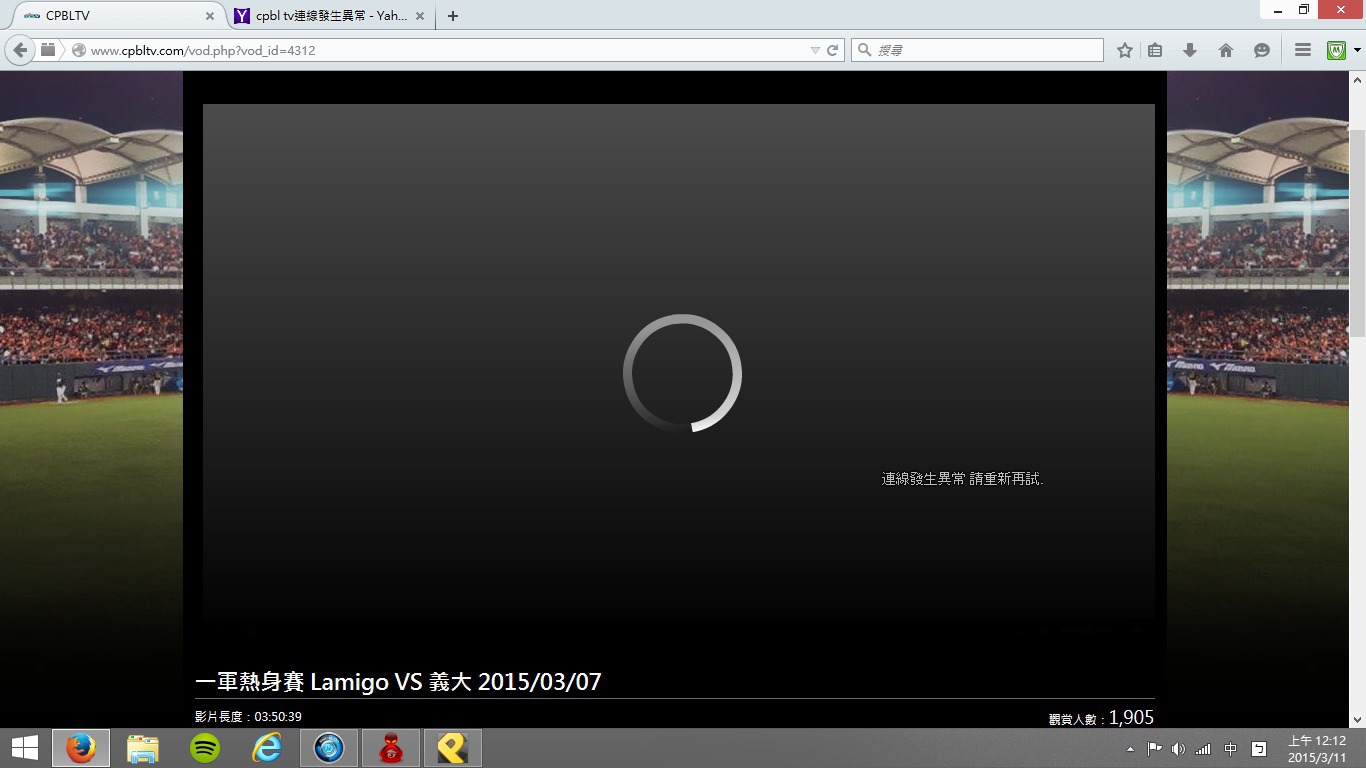The image size is (1366, 768).
Task: Launch Spotify from the taskbar
Action: pos(205,748)
